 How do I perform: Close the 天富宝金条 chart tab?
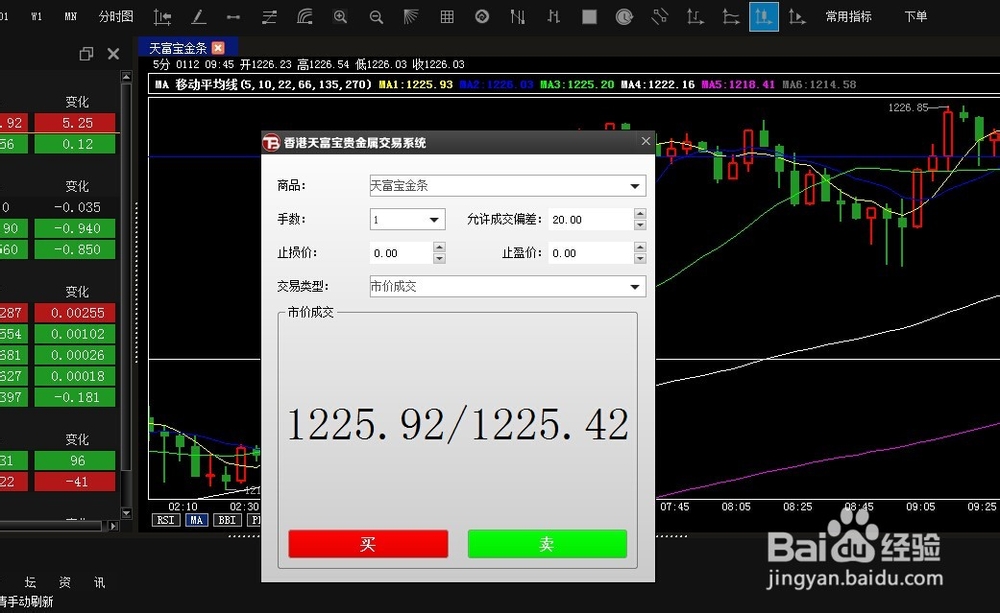point(218,48)
